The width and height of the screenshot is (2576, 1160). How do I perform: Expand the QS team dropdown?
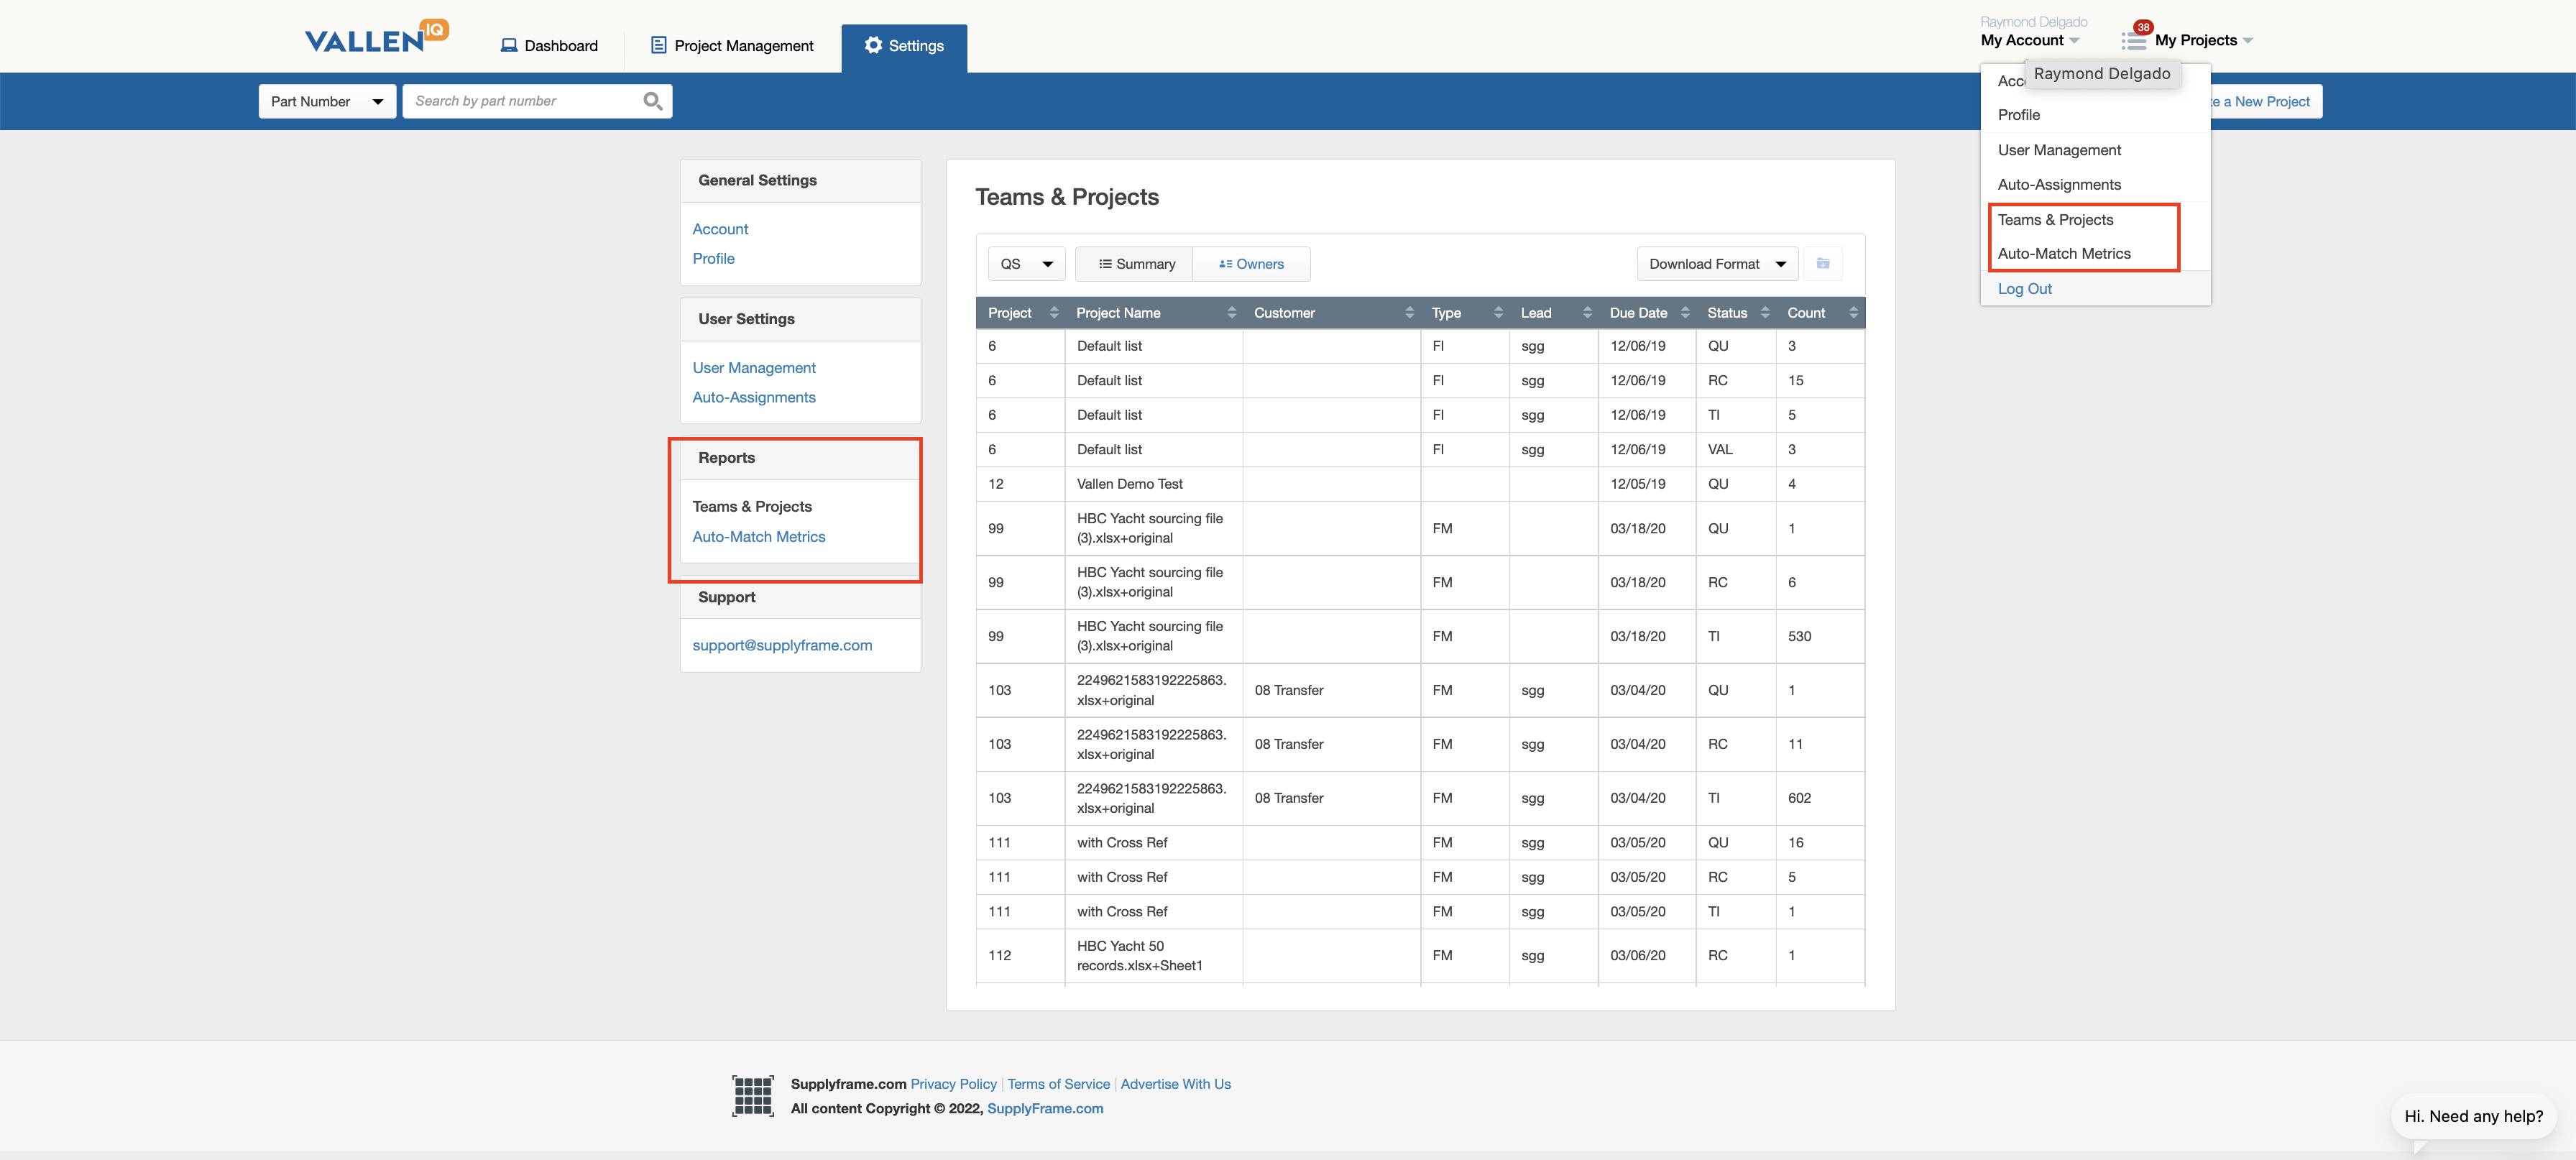(x=1026, y=264)
